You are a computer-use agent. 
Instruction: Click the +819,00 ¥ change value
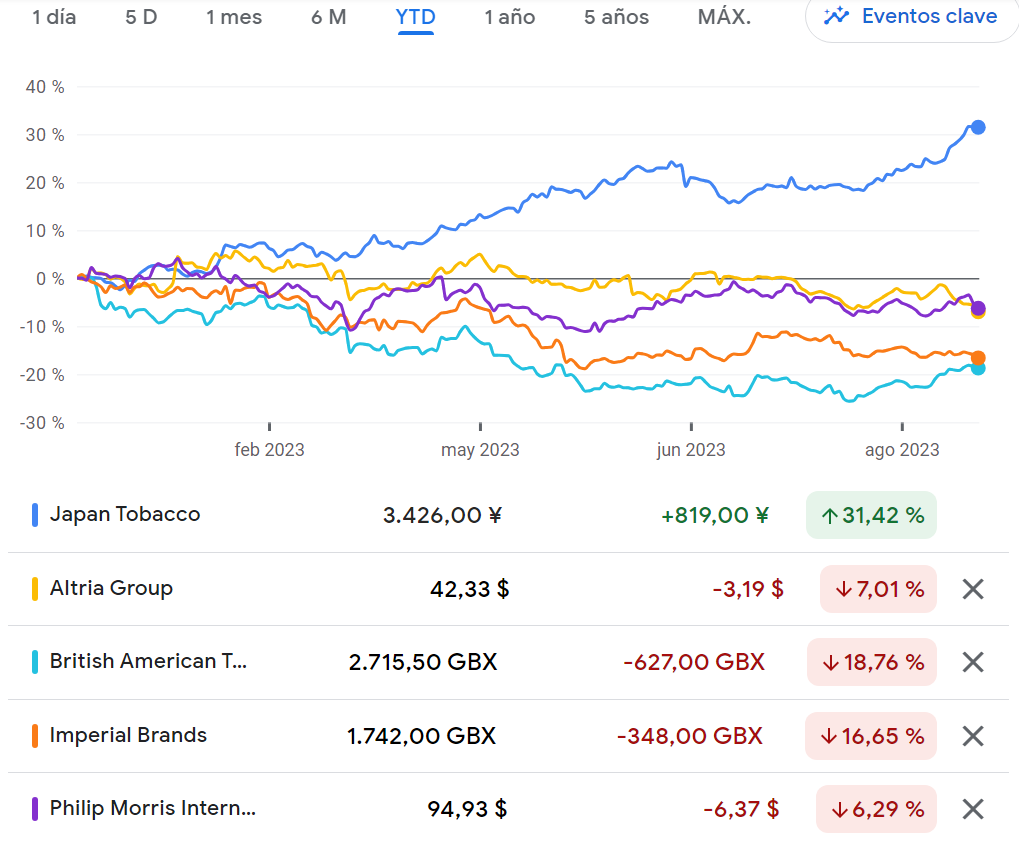click(715, 515)
